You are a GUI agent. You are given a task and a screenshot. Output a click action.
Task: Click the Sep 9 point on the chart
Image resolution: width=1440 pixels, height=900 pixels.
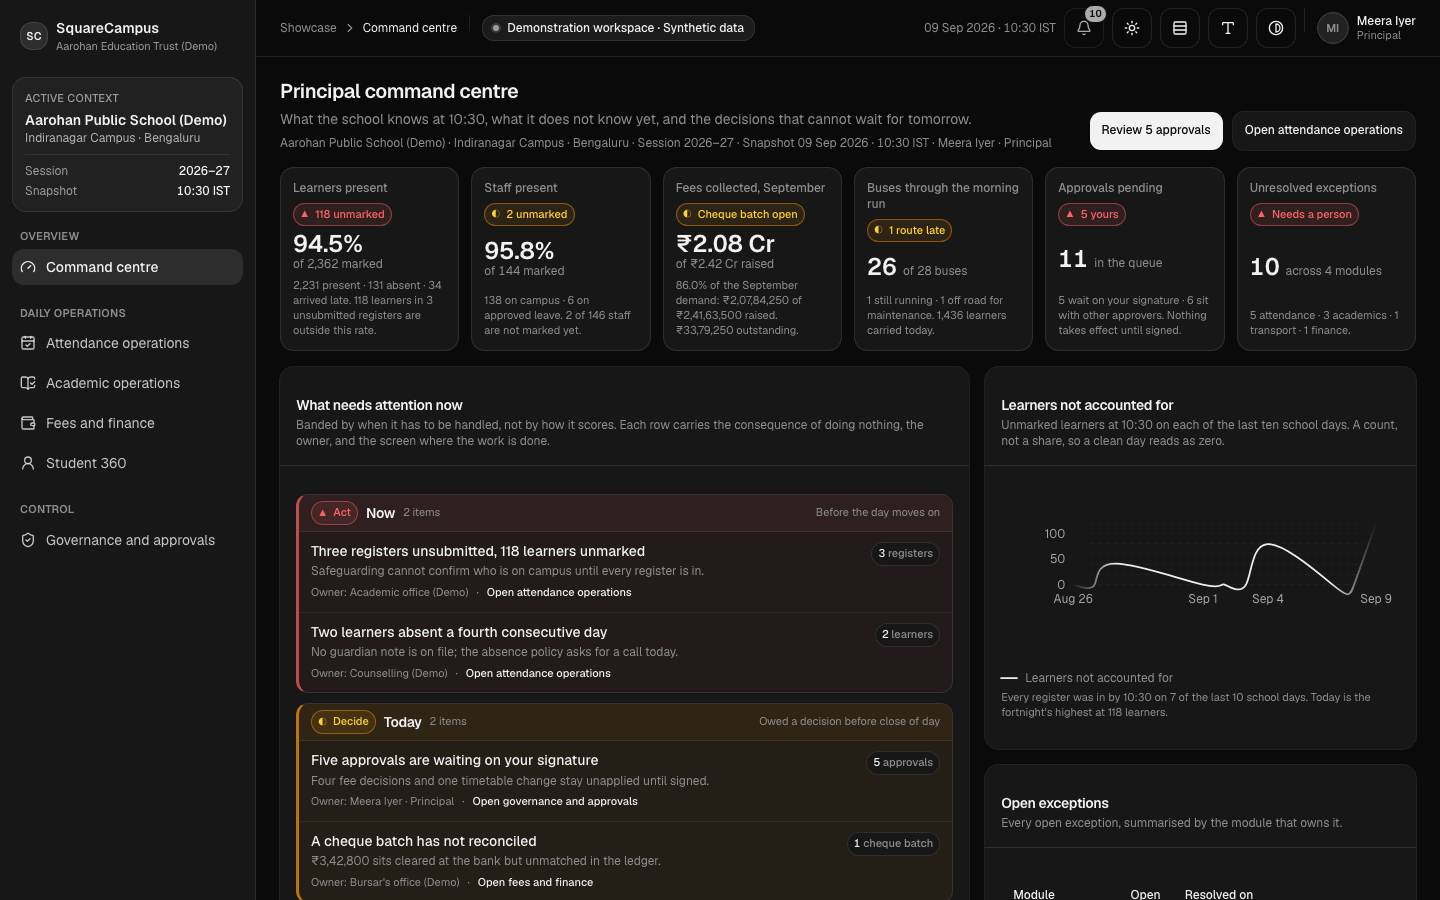1374,526
